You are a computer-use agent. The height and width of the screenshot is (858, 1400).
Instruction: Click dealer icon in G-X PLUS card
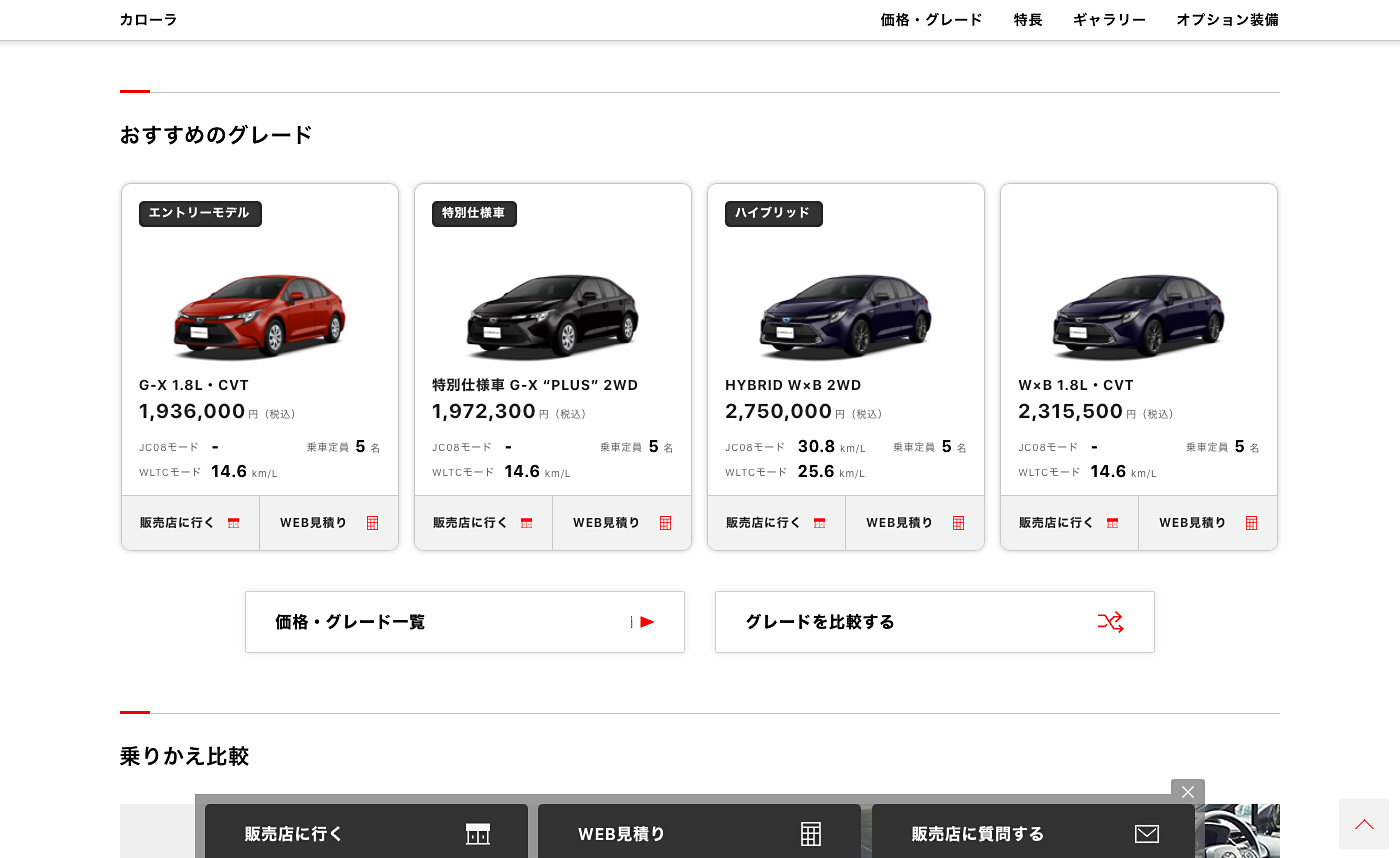click(x=527, y=523)
